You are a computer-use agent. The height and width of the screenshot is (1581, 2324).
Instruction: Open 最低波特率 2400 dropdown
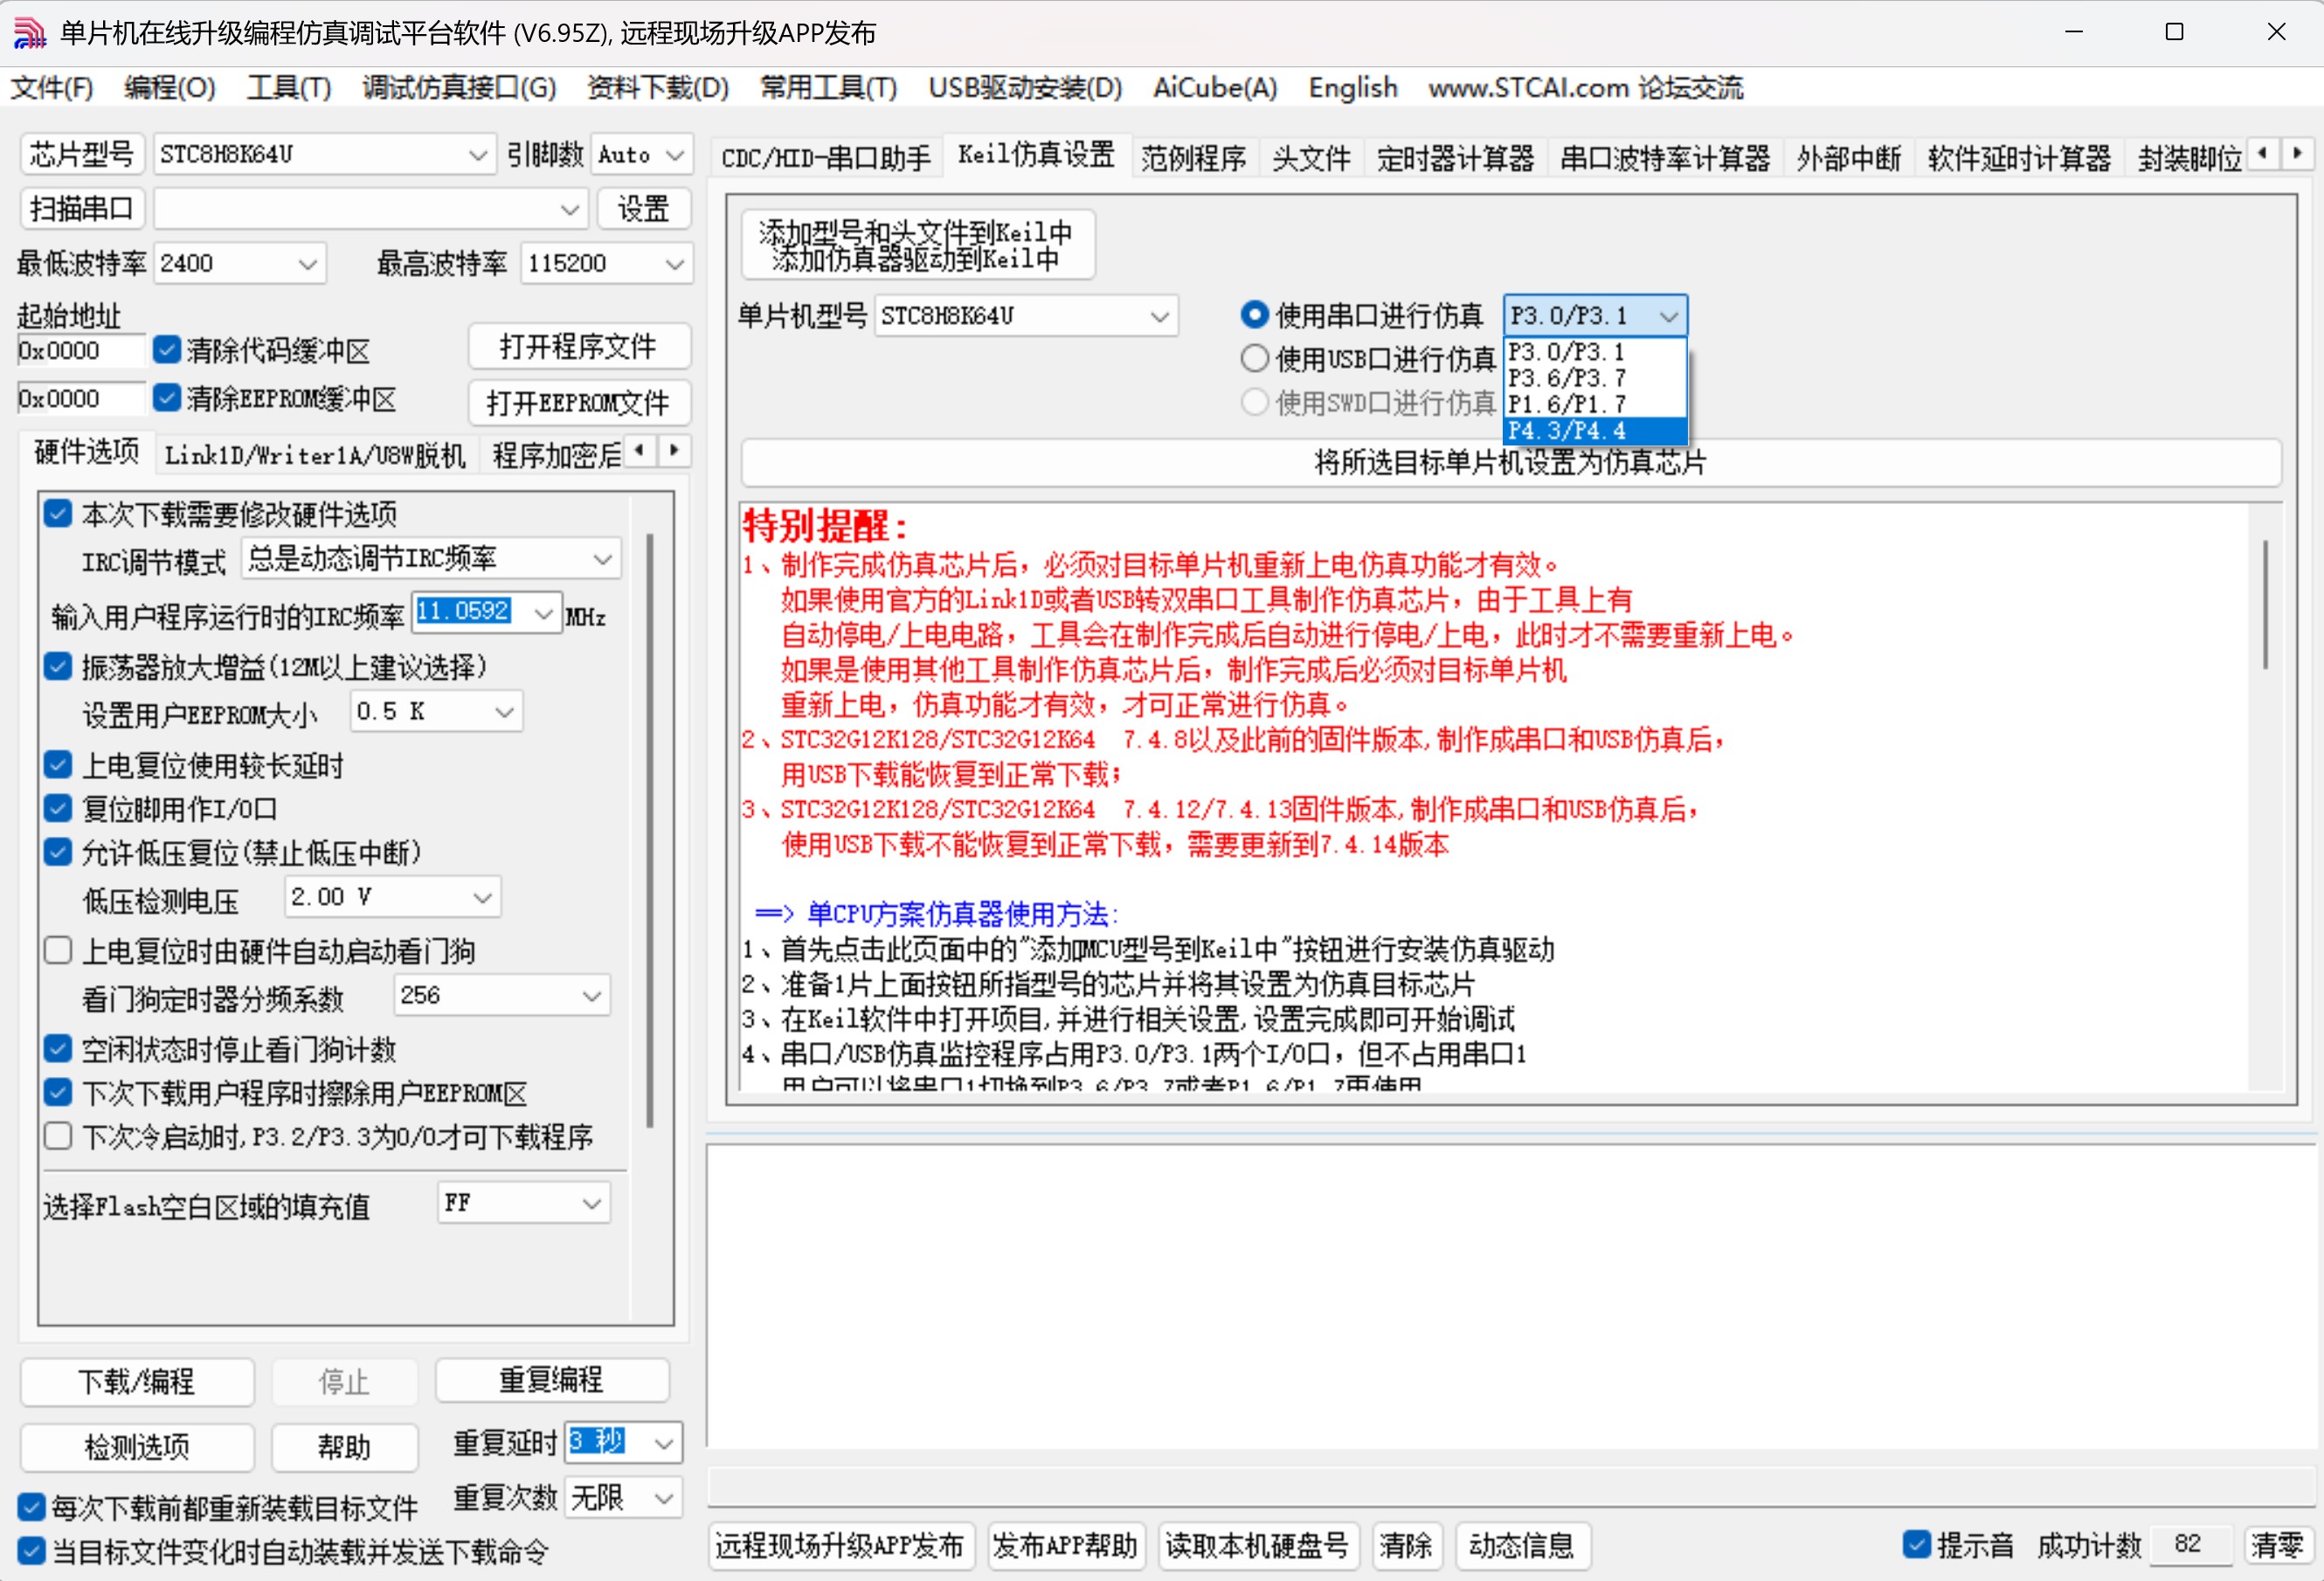pos(239,263)
